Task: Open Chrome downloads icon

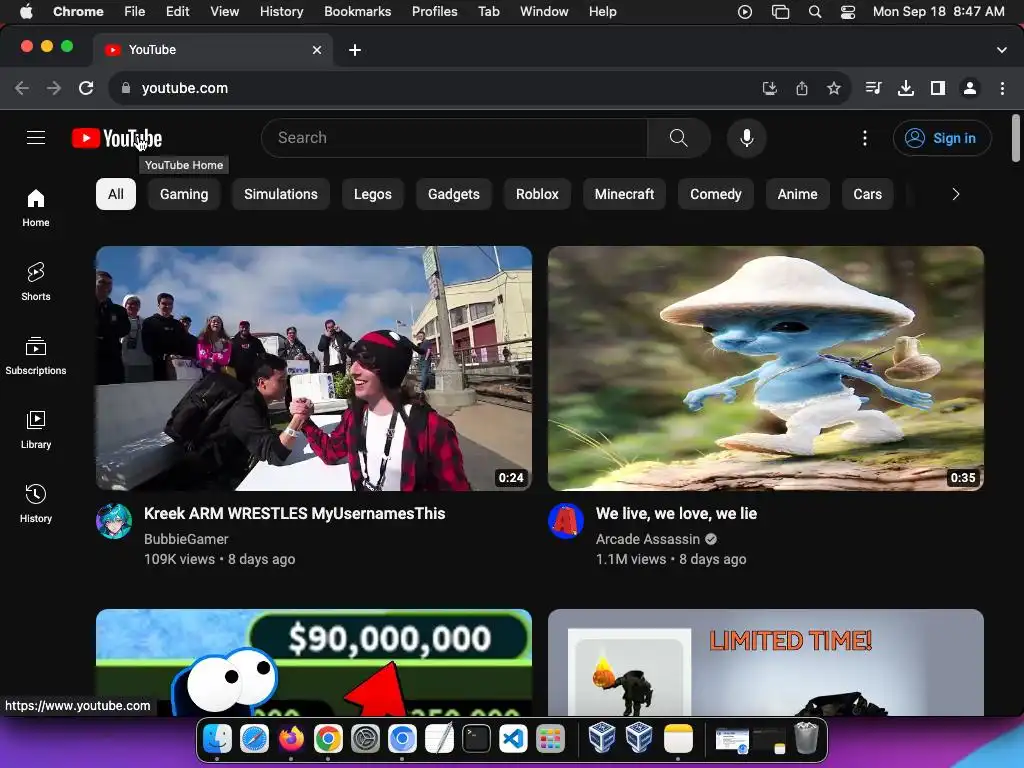Action: coord(906,88)
